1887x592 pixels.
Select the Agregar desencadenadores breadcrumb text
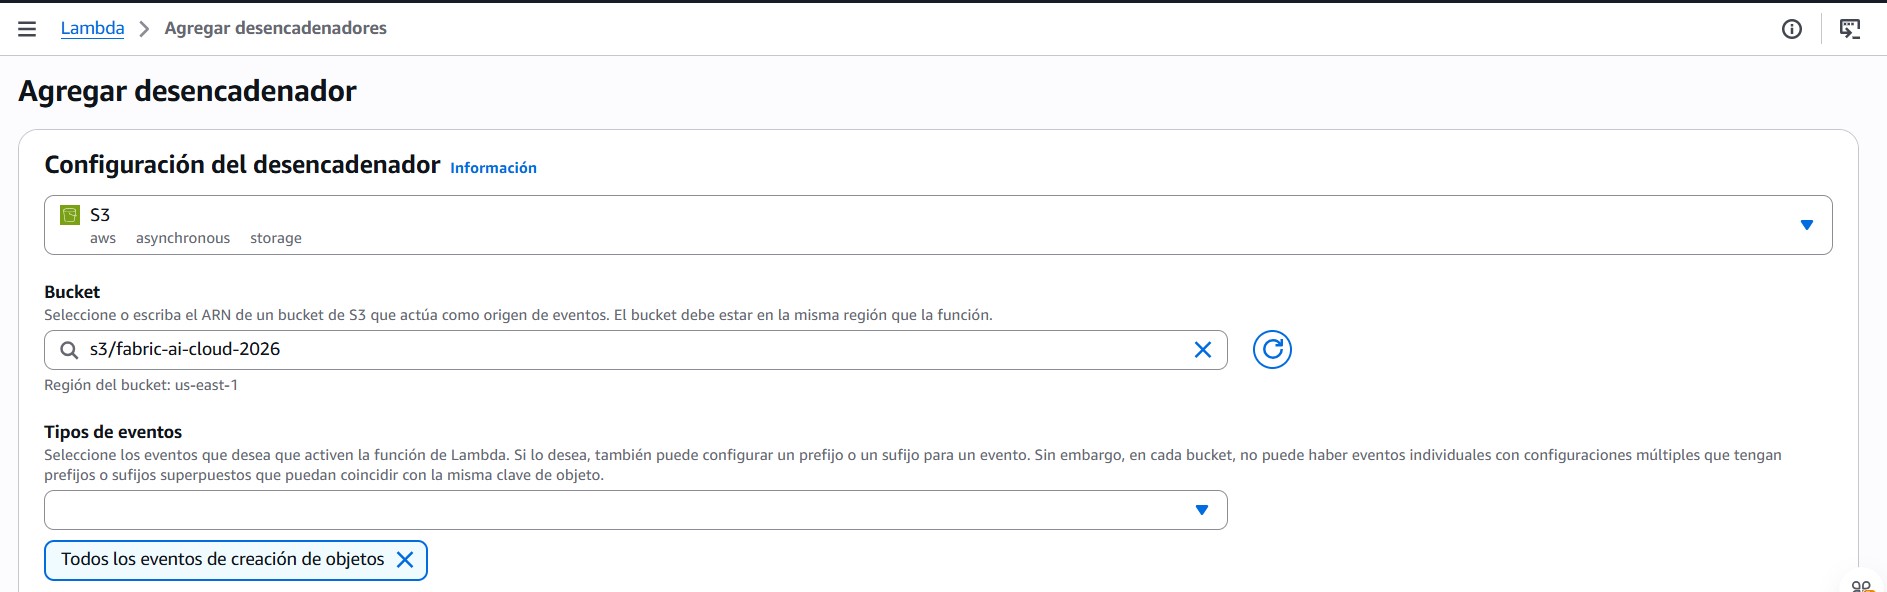[276, 28]
